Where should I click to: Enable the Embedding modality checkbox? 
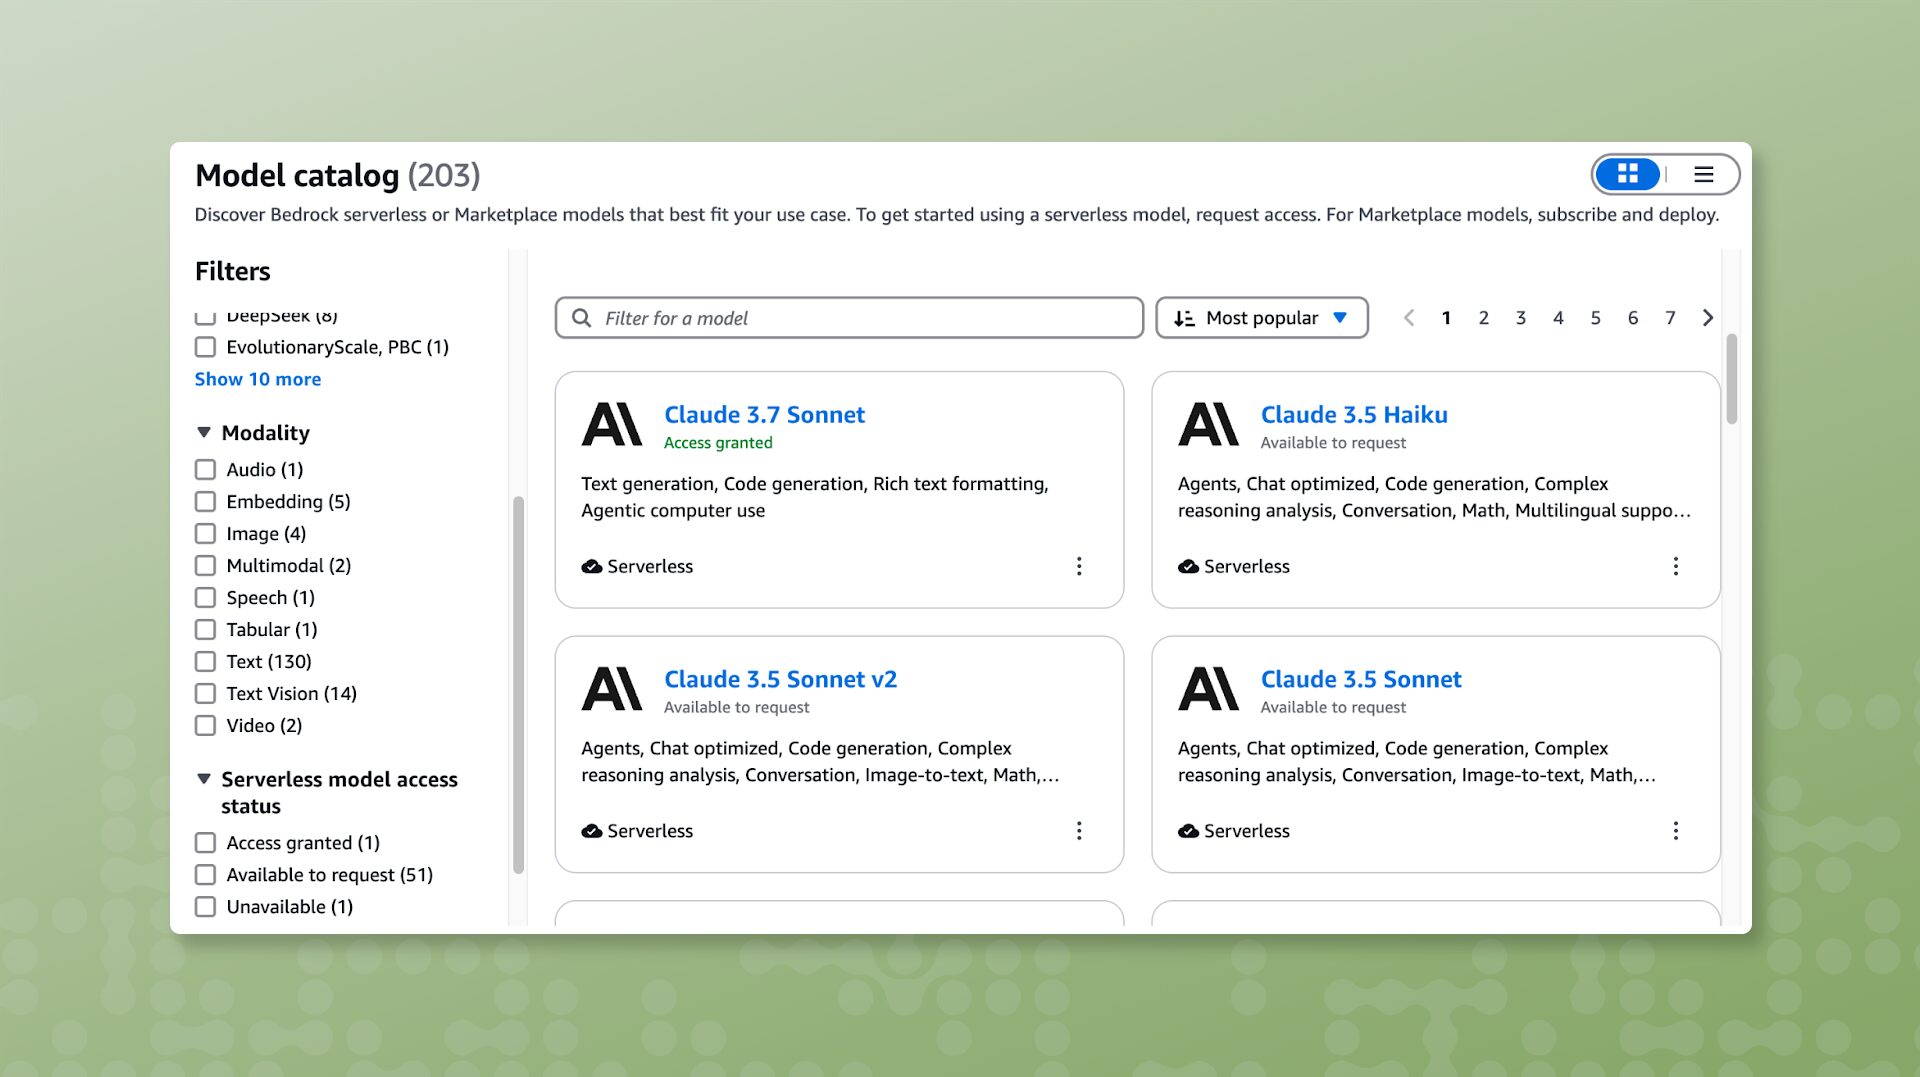point(205,502)
